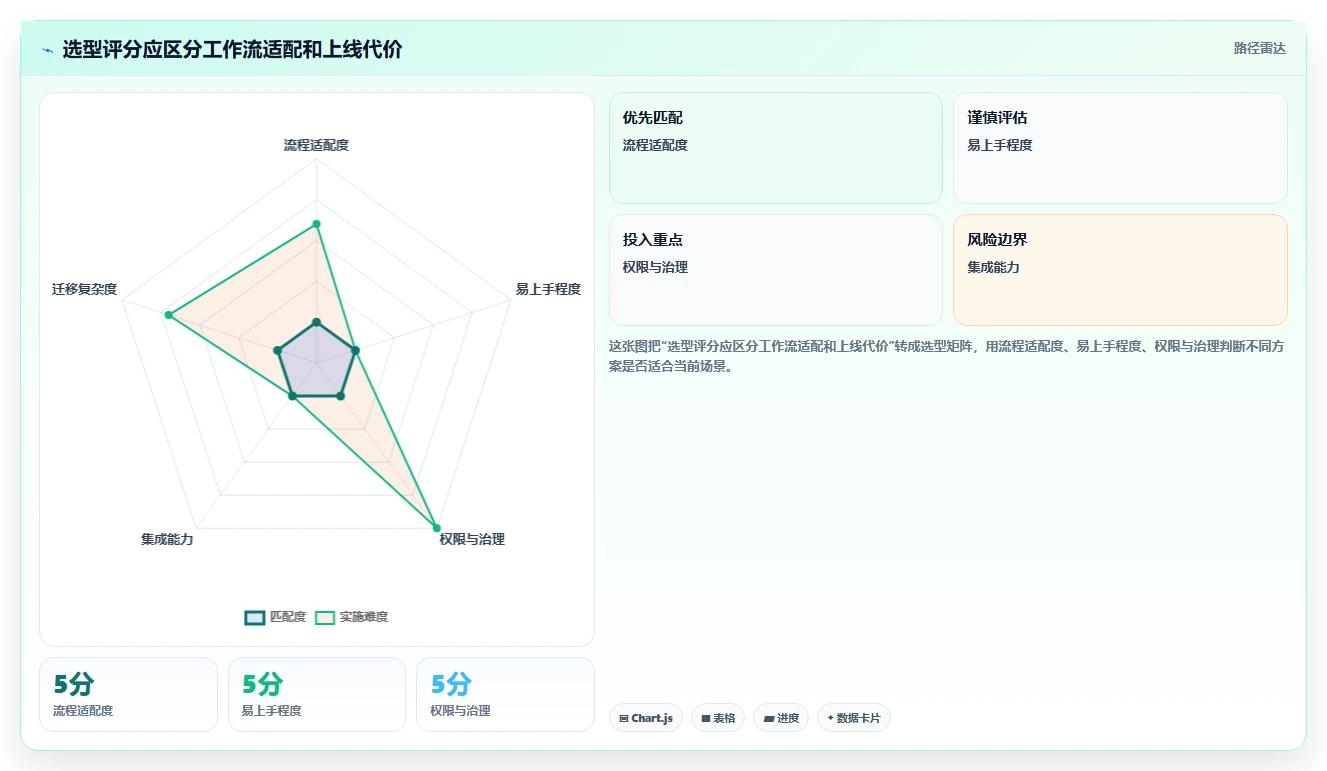Click the 流程适配度 5分 score card
1327x771 pixels.
[x=128, y=694]
